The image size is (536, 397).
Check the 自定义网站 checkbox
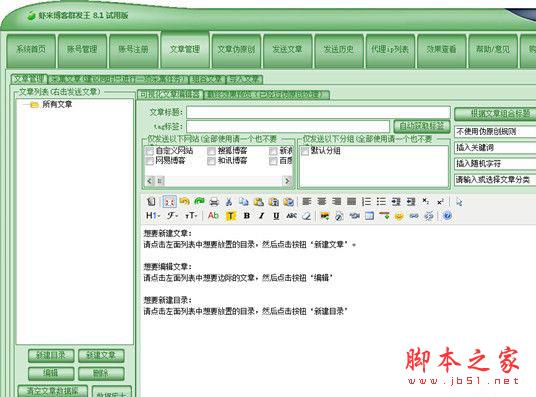(x=150, y=151)
